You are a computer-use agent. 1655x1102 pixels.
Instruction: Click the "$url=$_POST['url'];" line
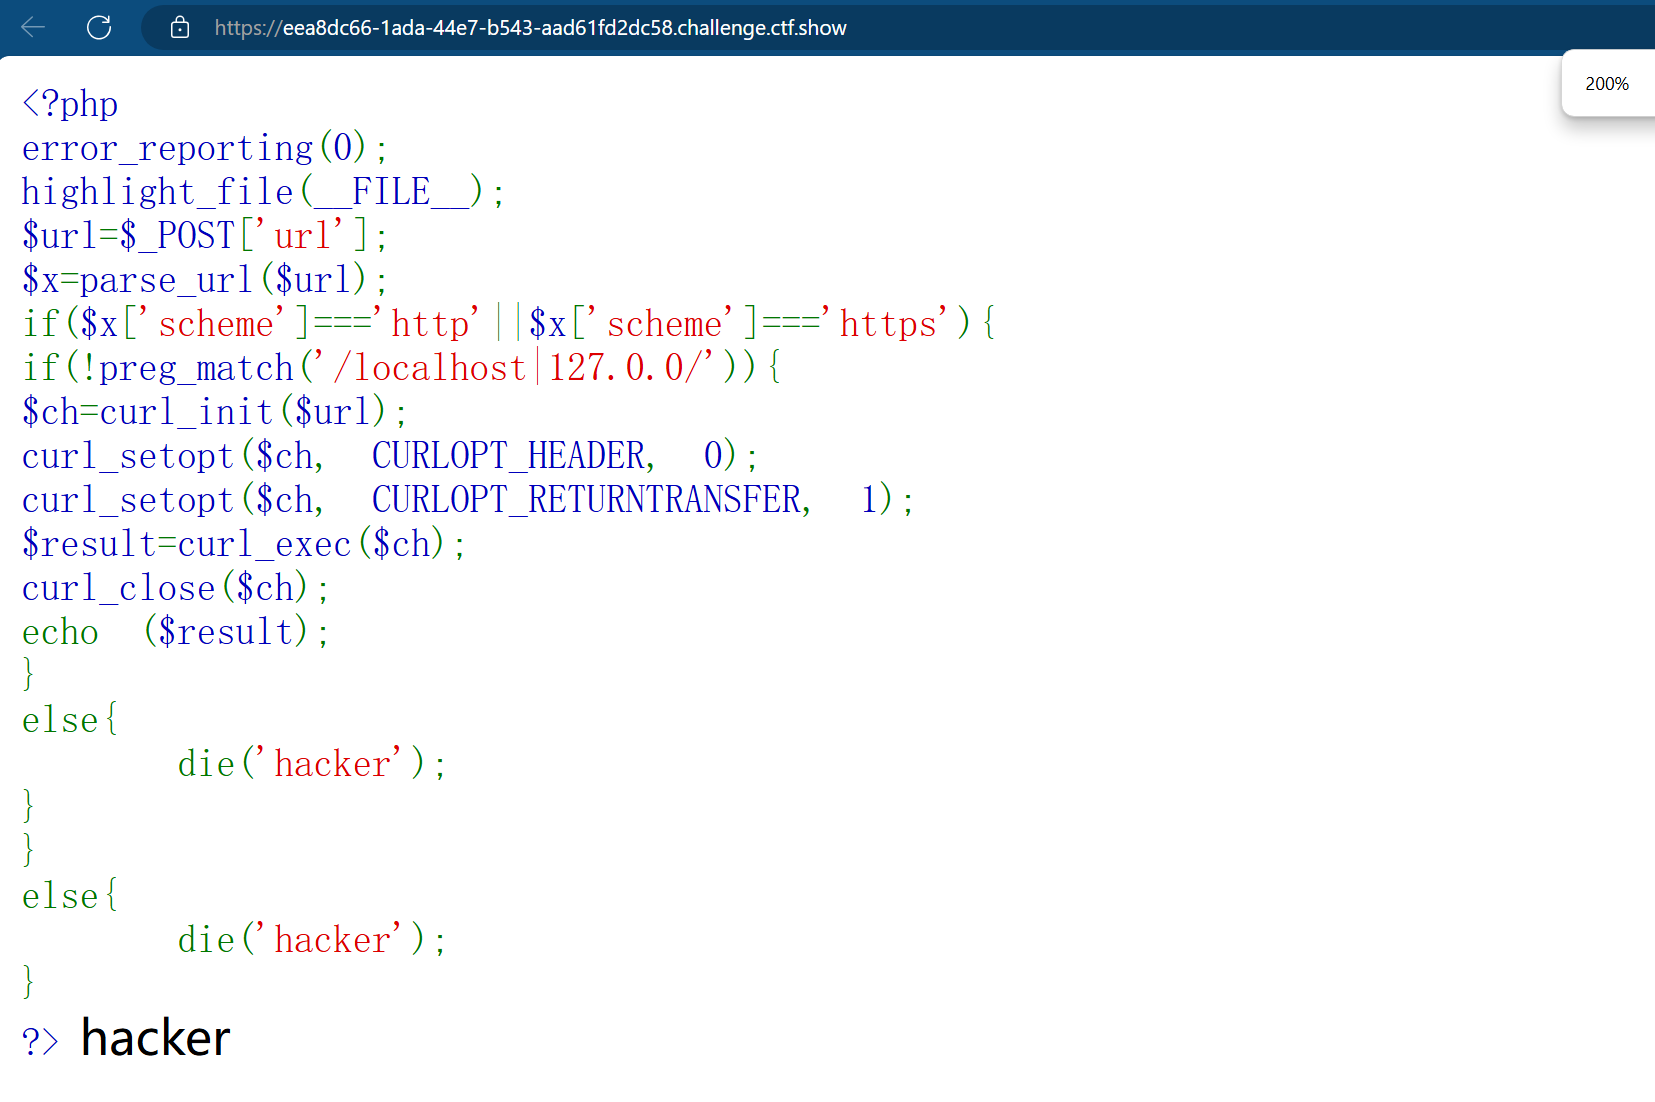click(x=205, y=236)
